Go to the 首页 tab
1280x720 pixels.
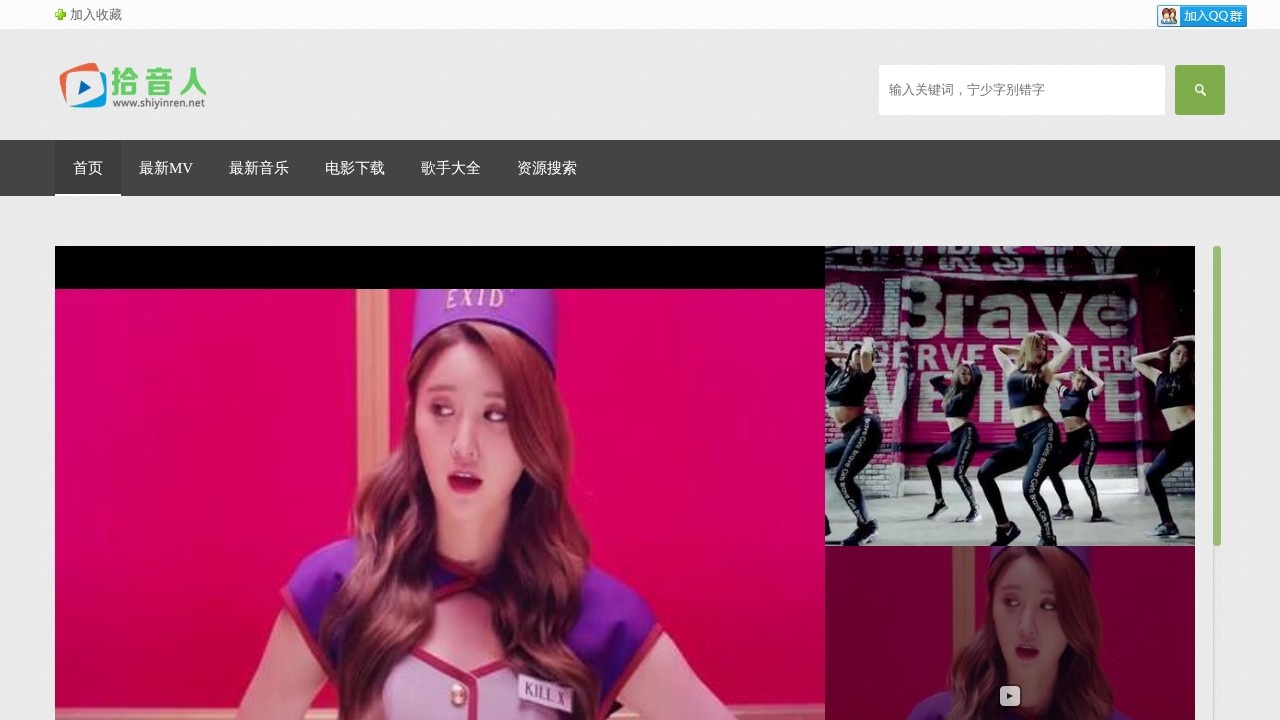click(x=88, y=168)
